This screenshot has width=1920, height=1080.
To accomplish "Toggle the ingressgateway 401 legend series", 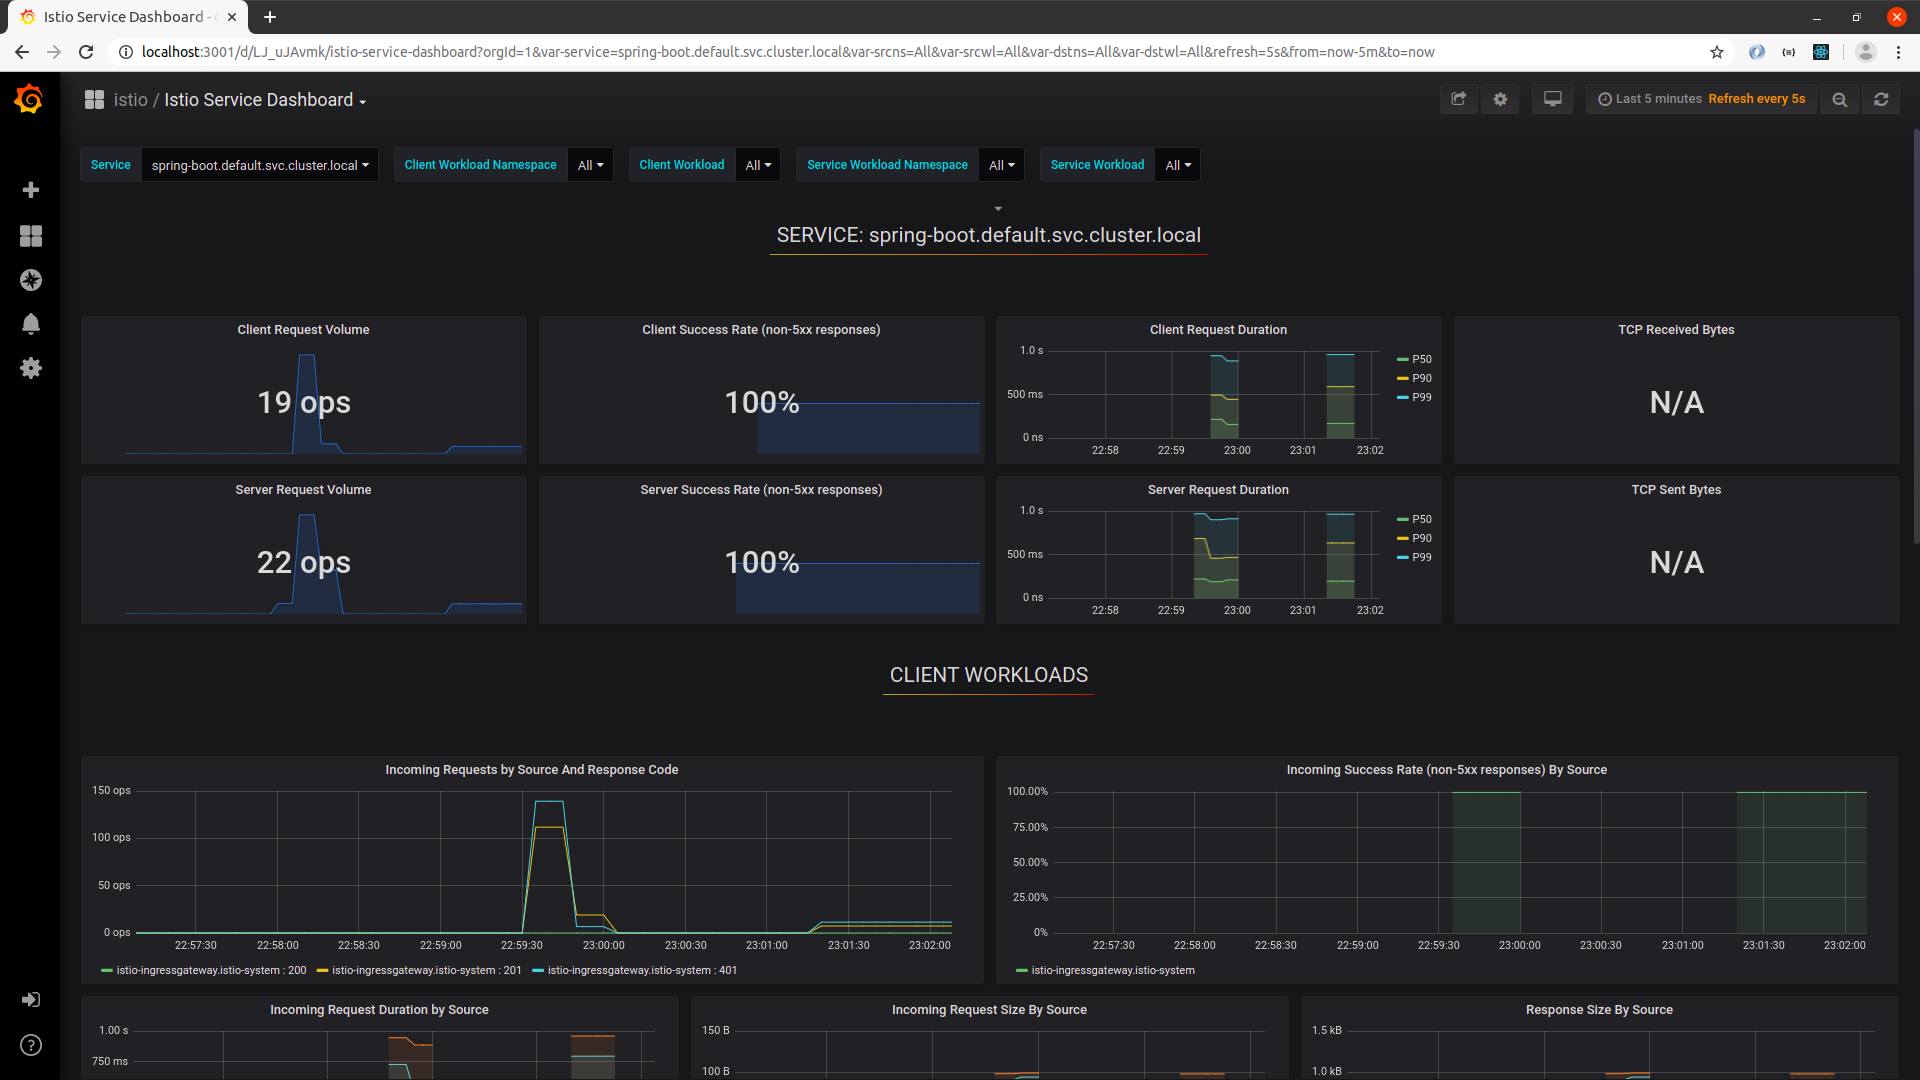I will point(641,970).
